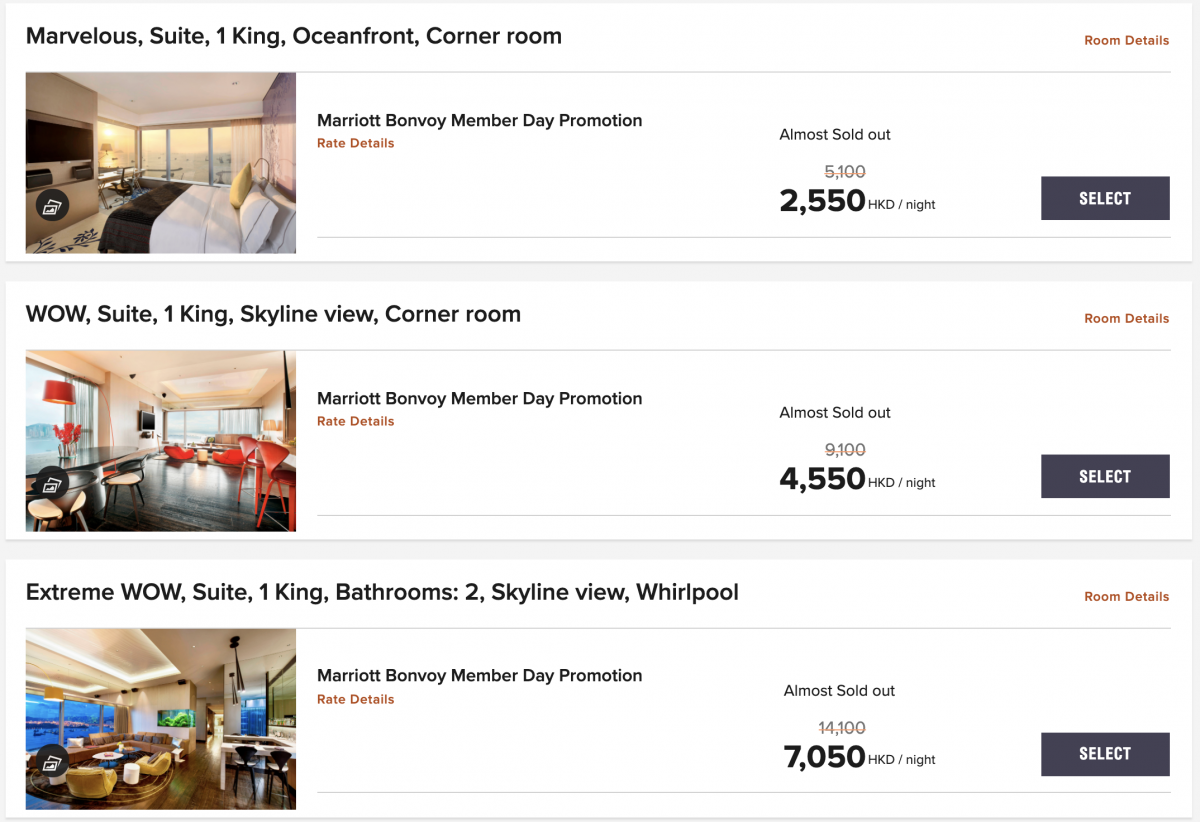Viewport: 1200px width, 822px height.
Task: Open Room Details for Marvelous Suite
Action: (x=1126, y=41)
